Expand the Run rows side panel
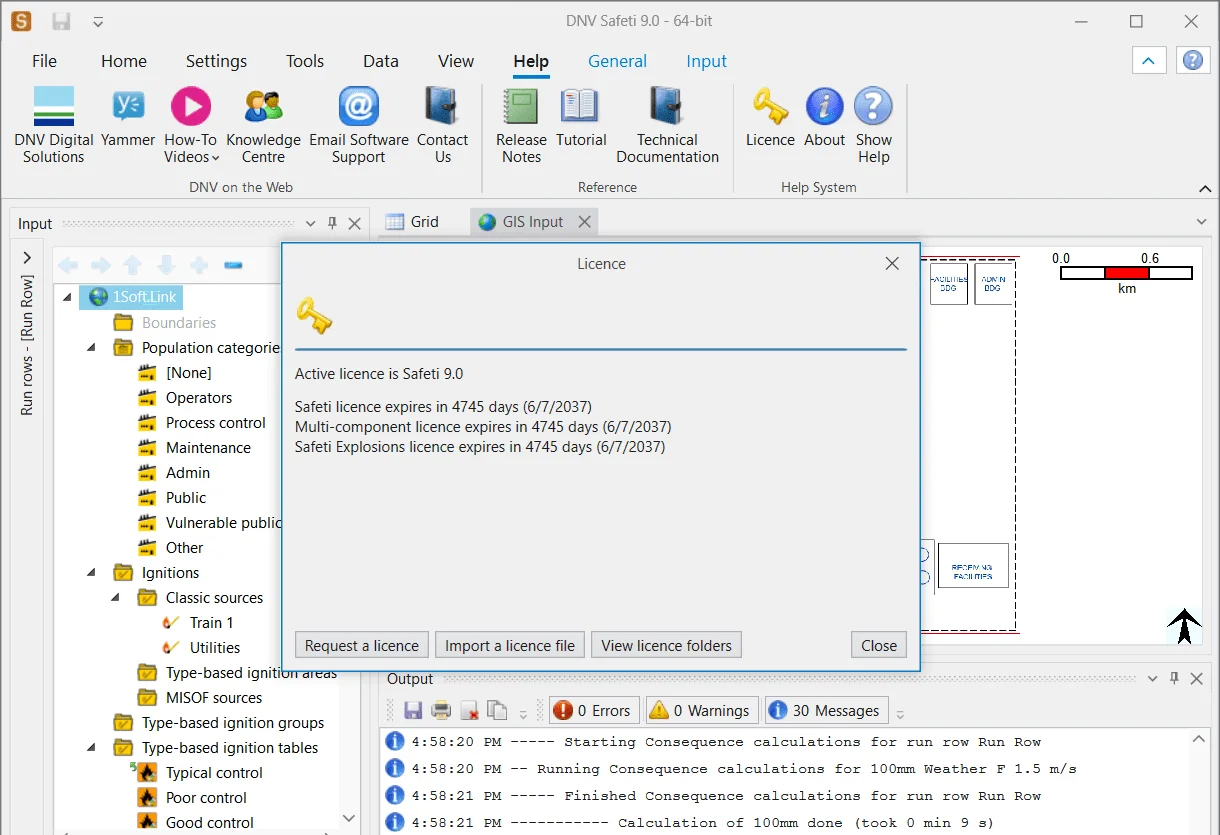This screenshot has width=1220, height=835. [x=27, y=258]
